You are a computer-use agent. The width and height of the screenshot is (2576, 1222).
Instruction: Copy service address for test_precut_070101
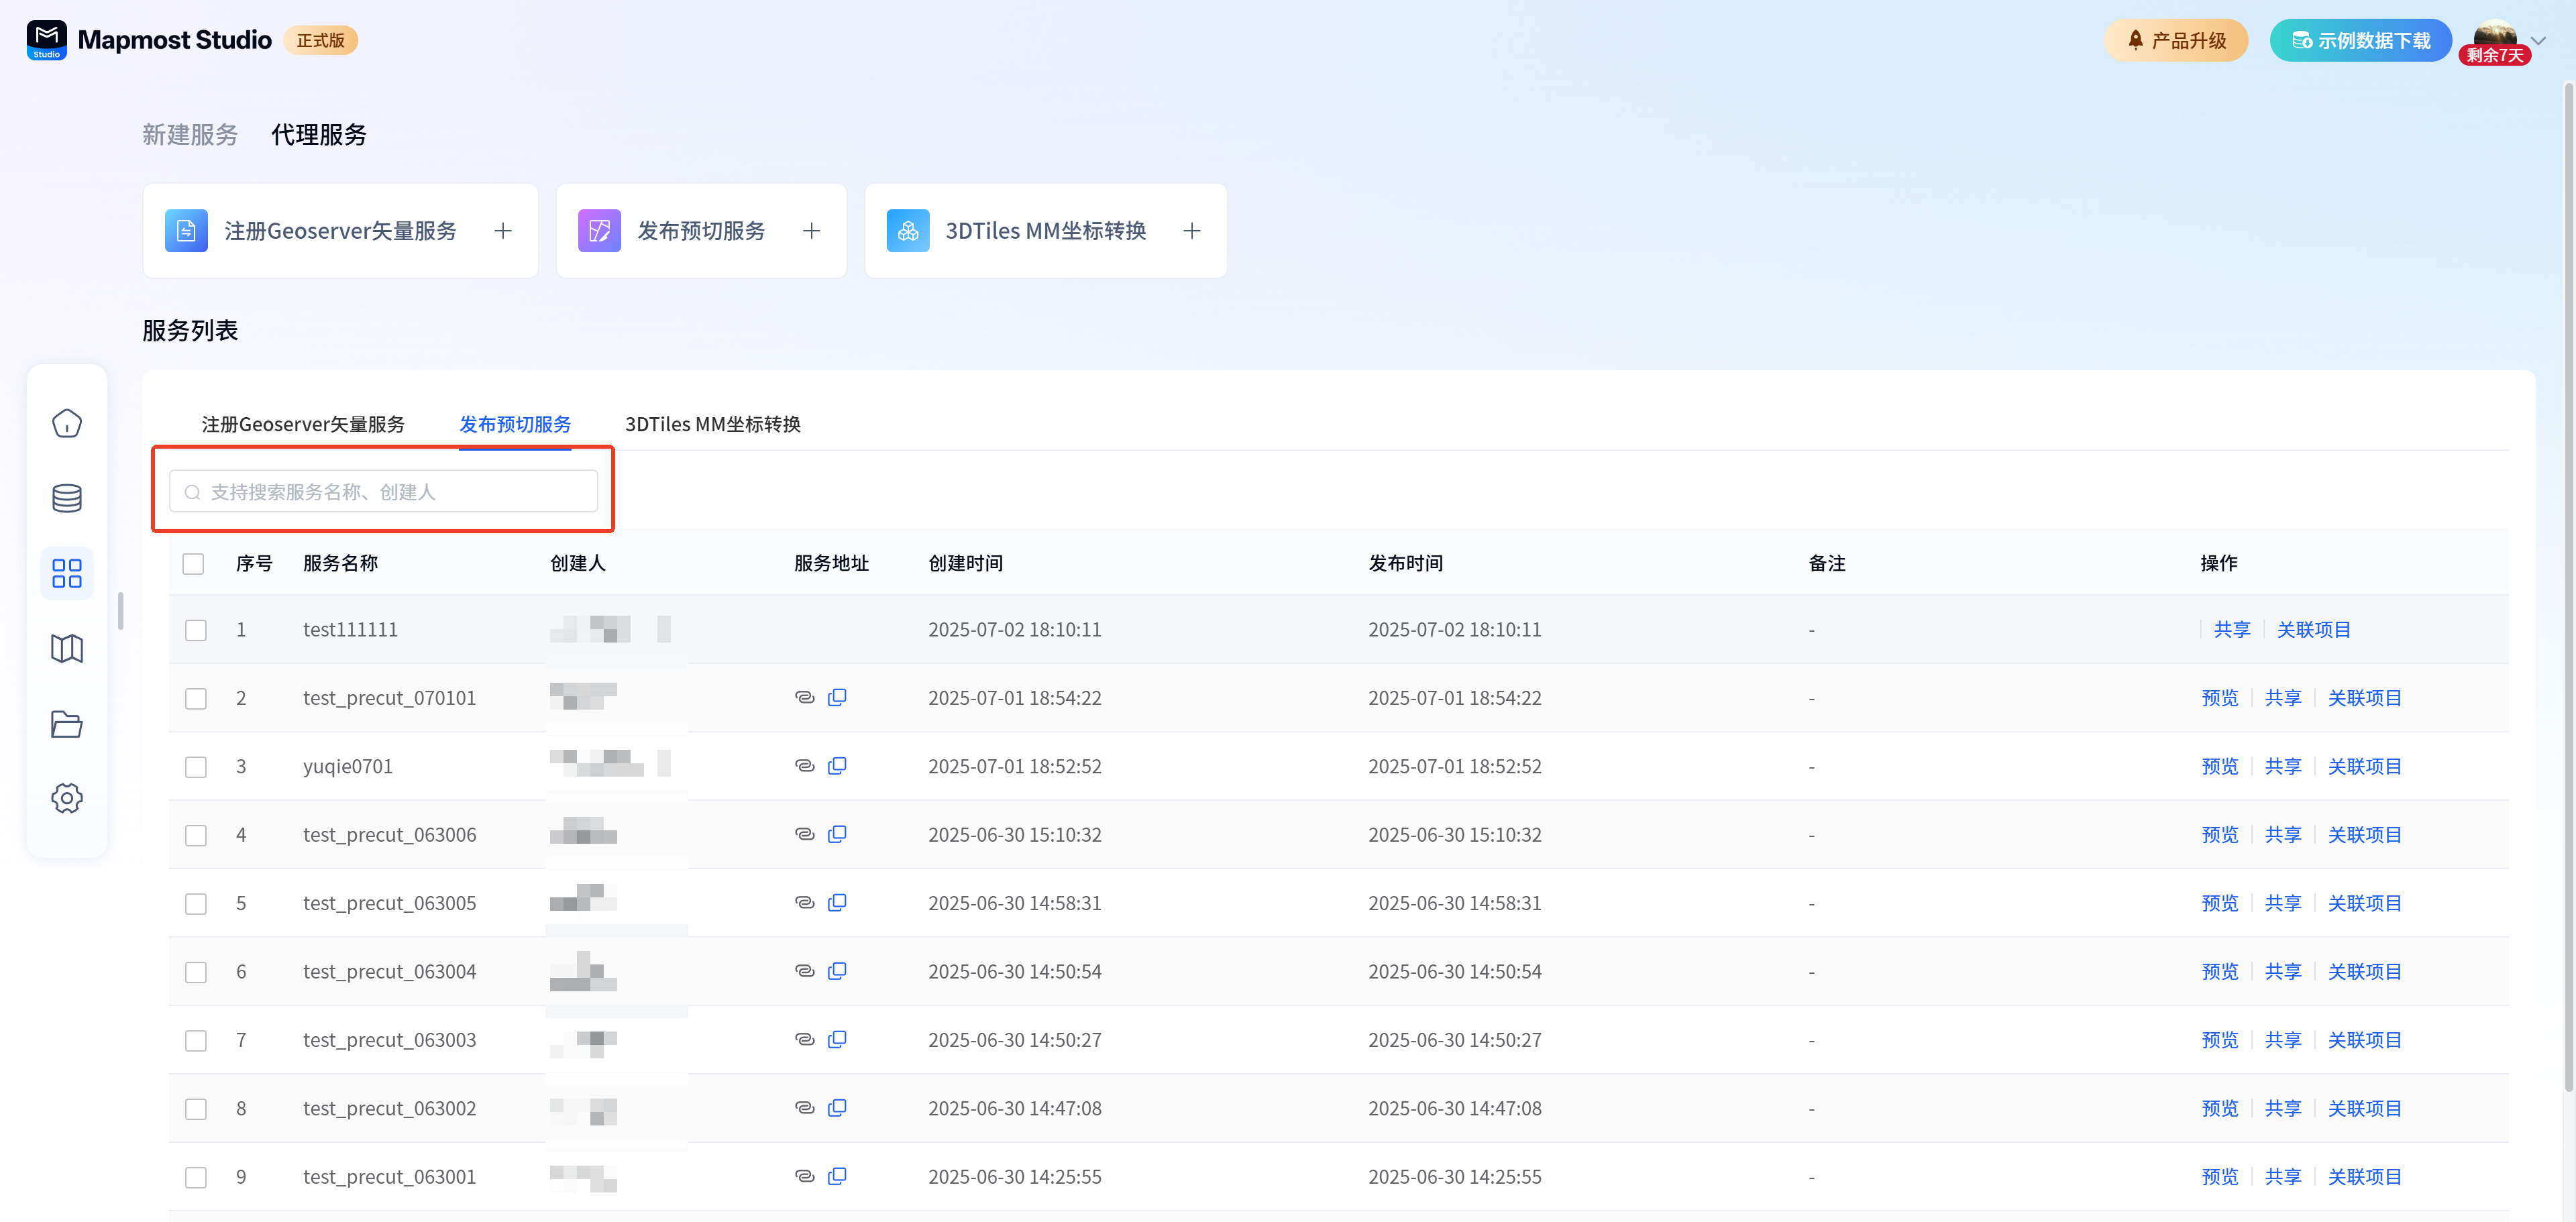pyautogui.click(x=837, y=697)
